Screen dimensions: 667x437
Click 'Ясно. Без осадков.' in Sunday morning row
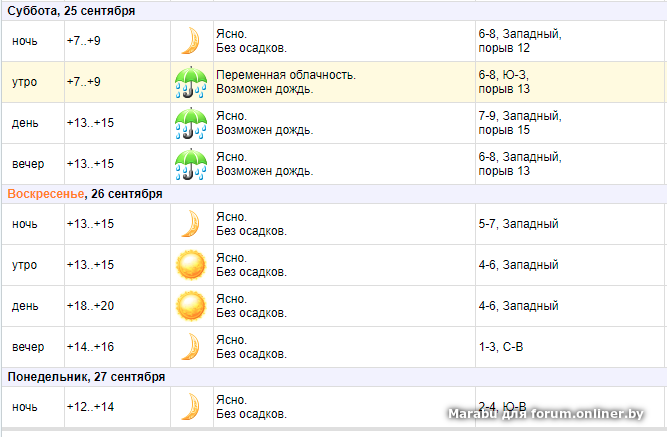(x=251, y=265)
